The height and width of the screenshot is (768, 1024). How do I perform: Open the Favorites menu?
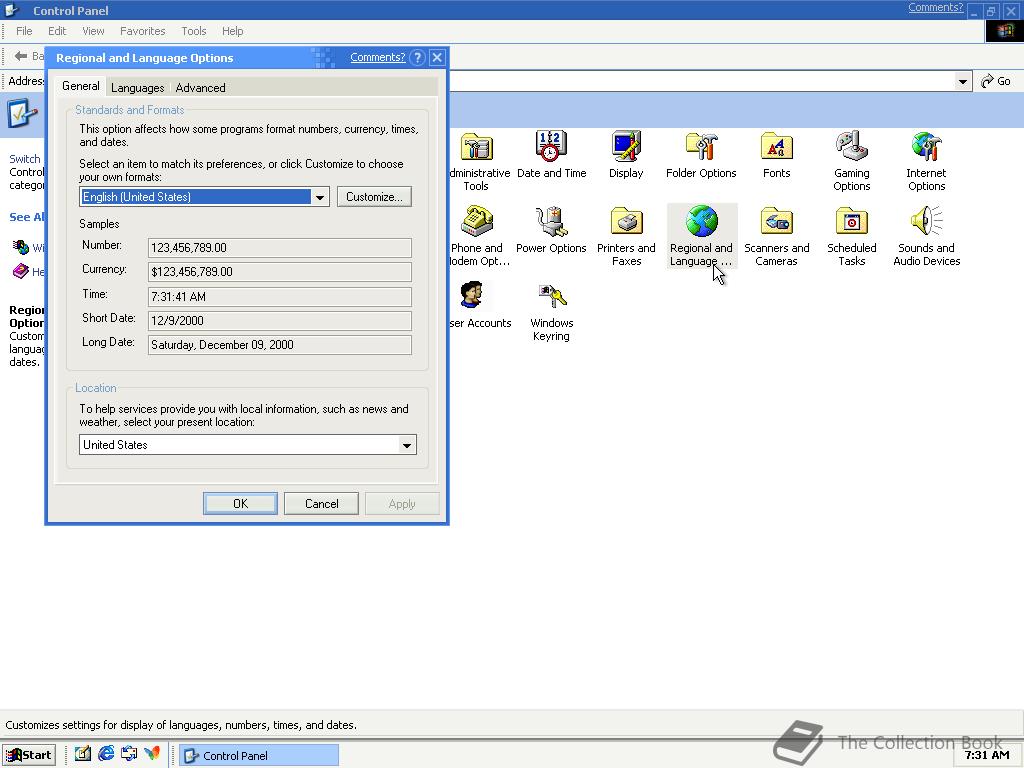point(142,31)
